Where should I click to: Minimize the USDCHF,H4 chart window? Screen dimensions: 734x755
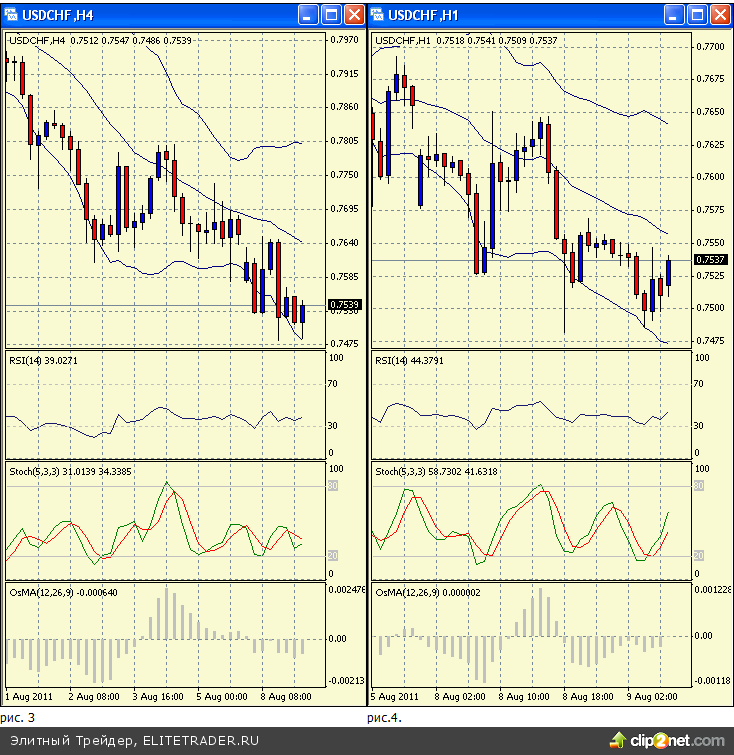click(x=308, y=14)
